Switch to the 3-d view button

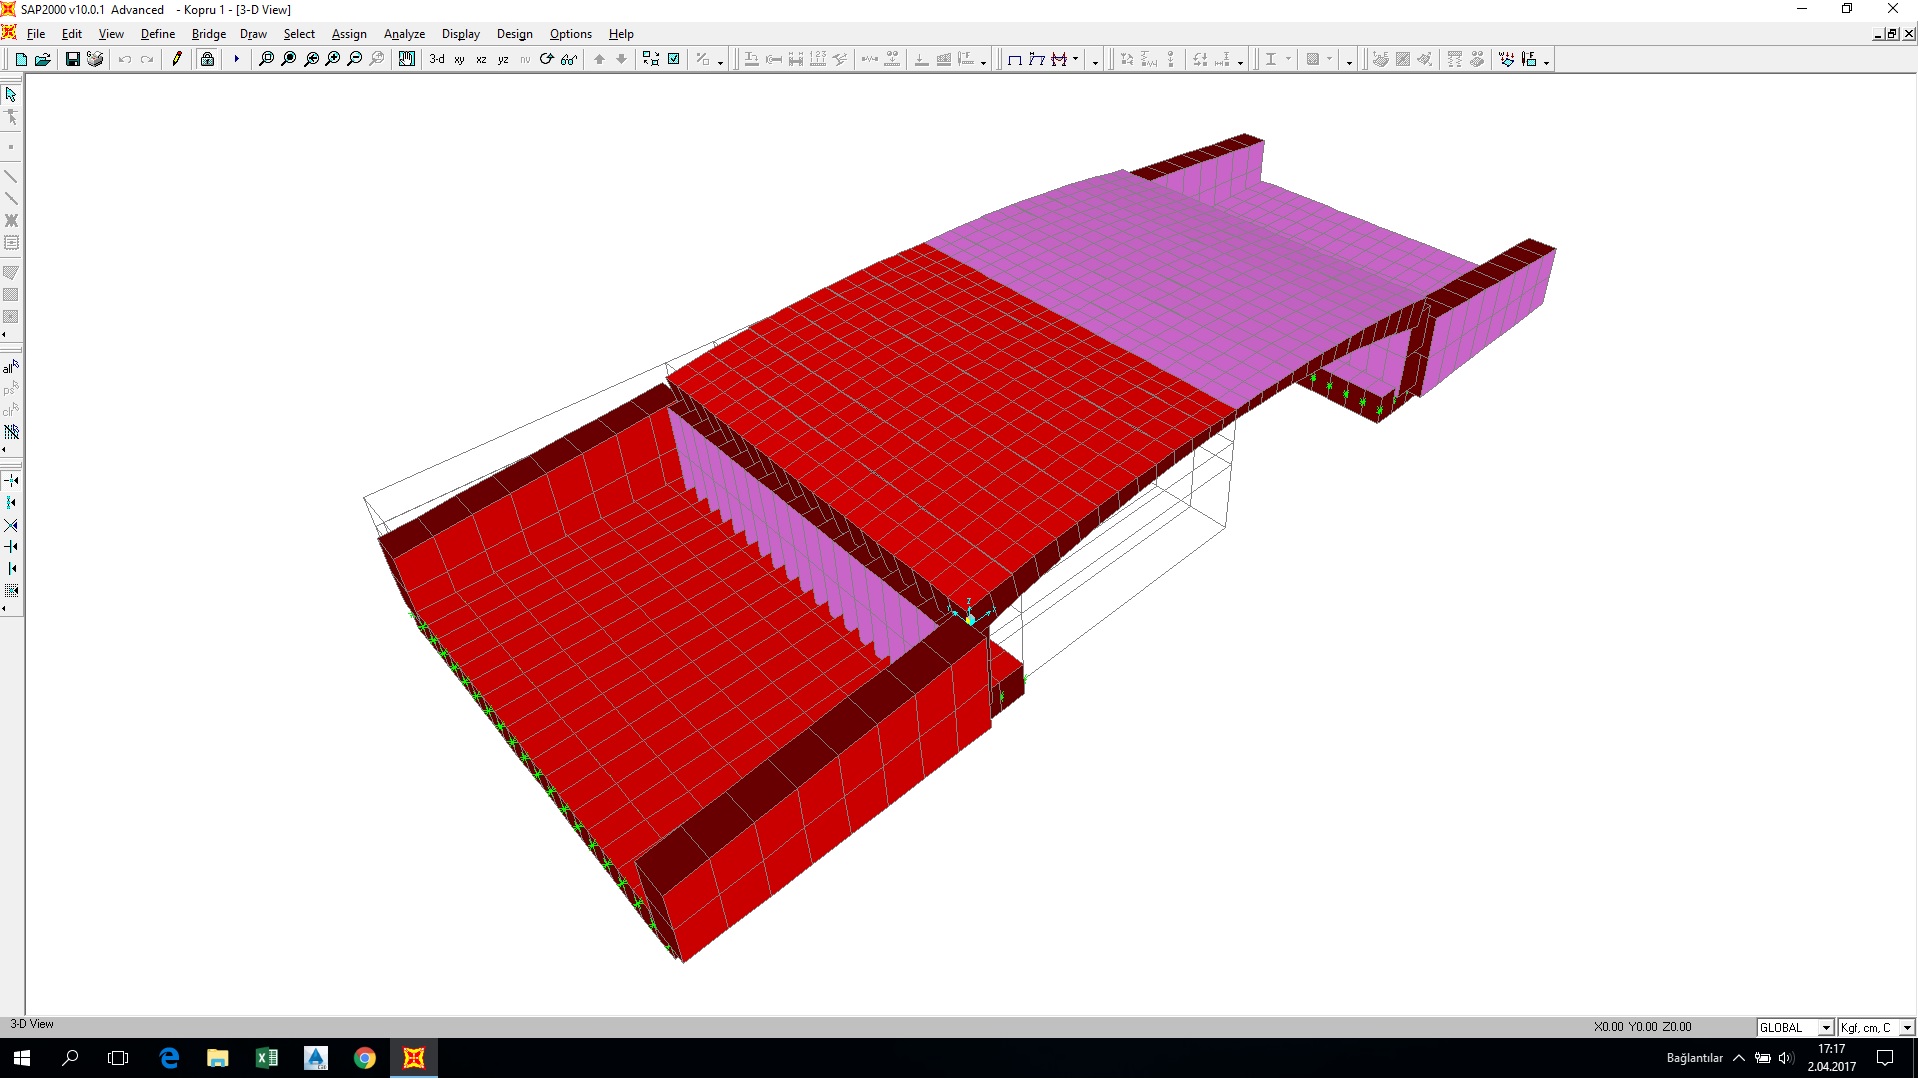tap(437, 60)
